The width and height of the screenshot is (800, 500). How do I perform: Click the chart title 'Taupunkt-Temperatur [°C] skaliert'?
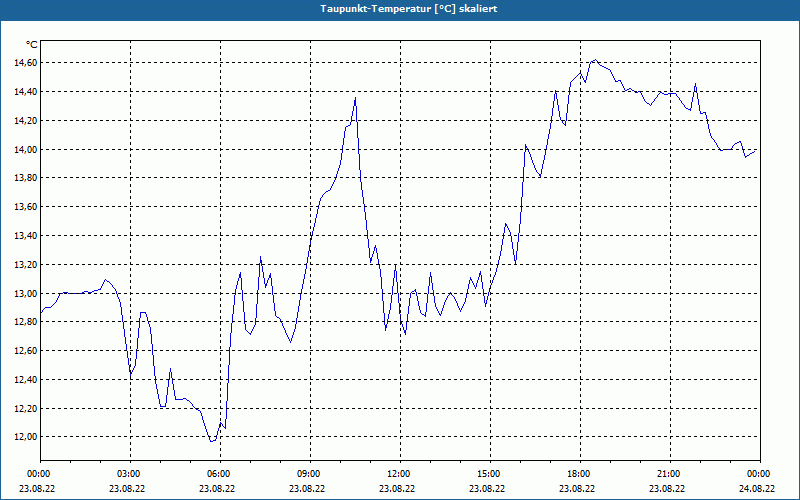[x=409, y=9]
